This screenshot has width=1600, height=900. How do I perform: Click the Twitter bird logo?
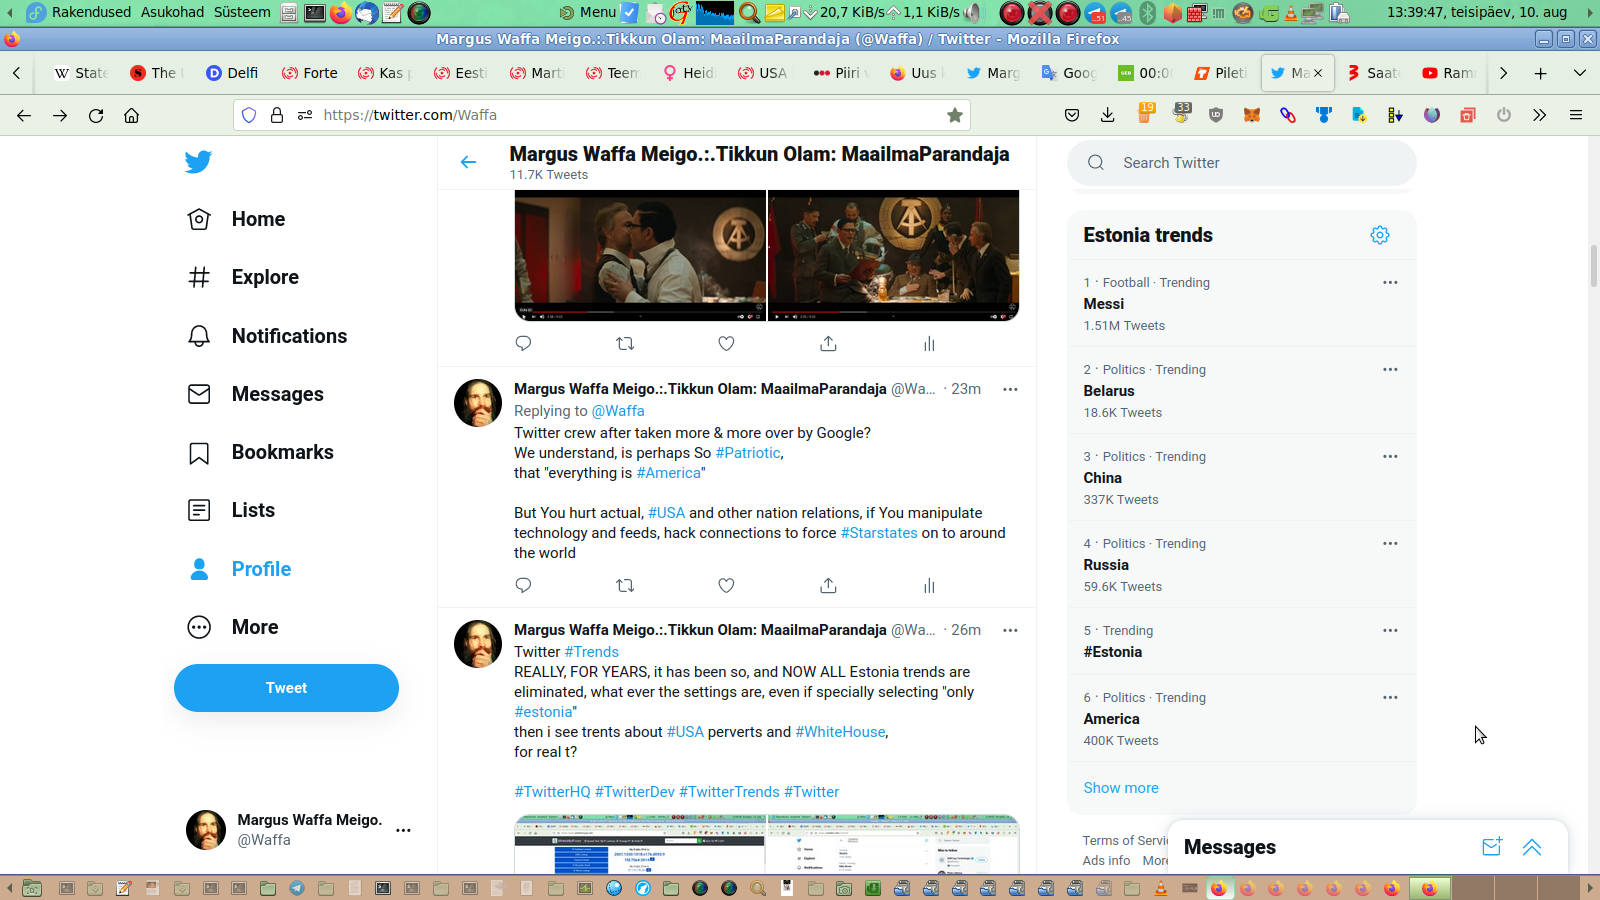tap(198, 162)
